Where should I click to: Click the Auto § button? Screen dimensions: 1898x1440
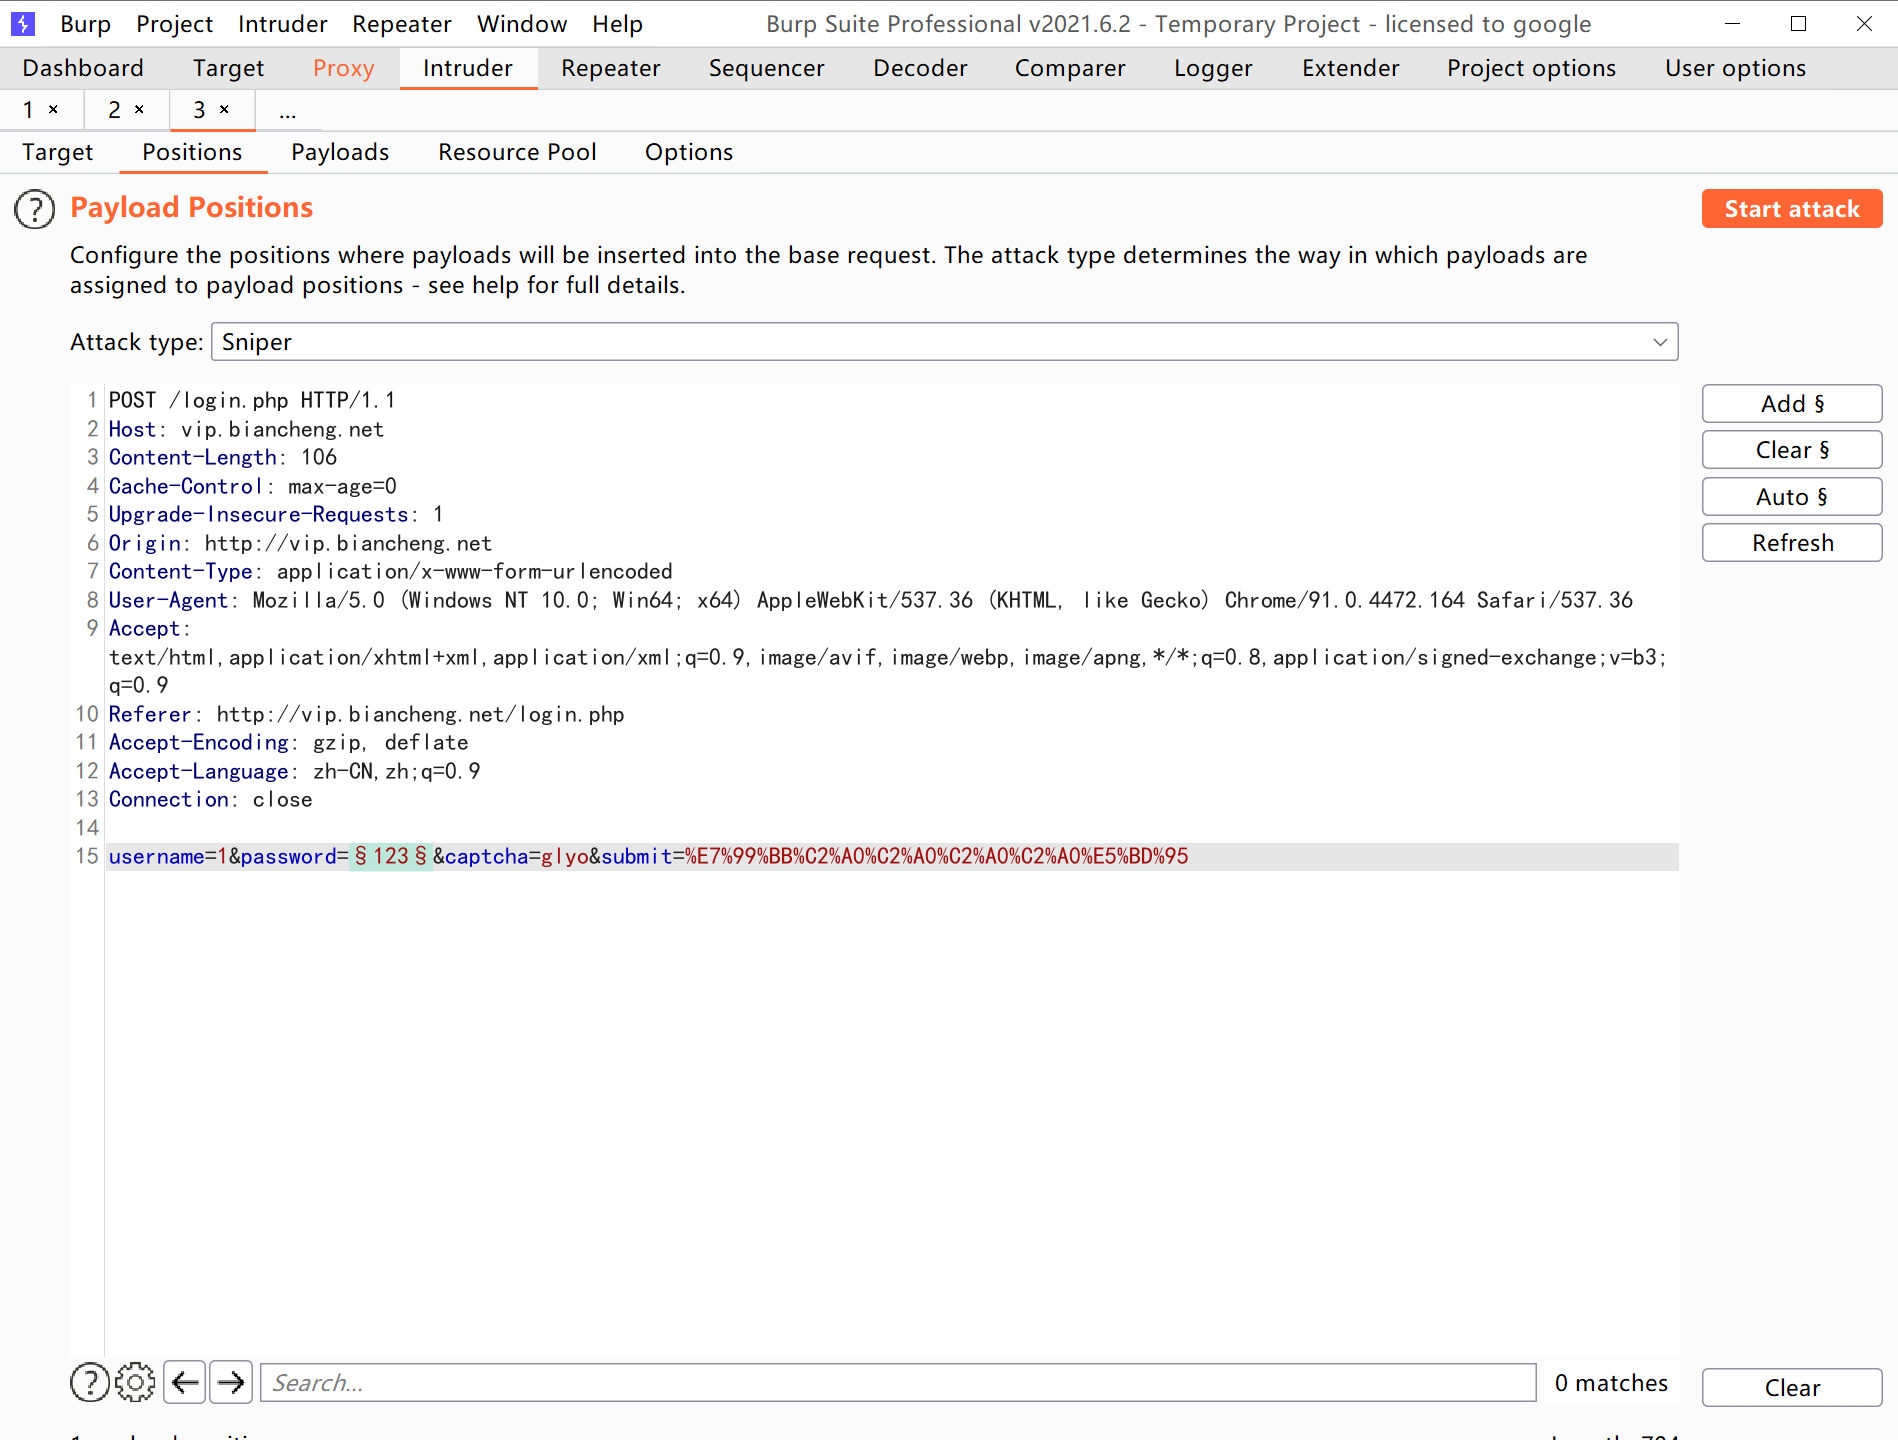(1792, 497)
